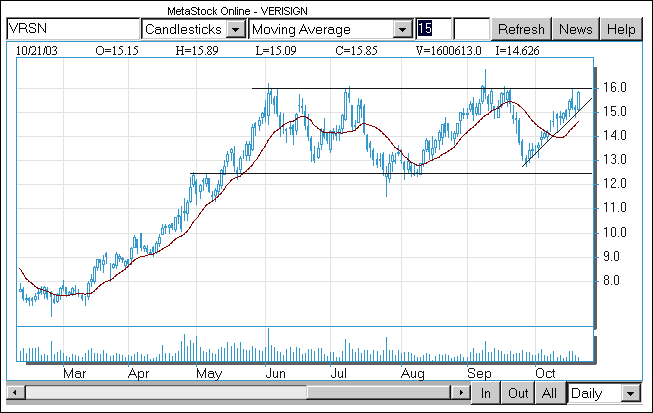Click the period field showing 15

coord(434,29)
